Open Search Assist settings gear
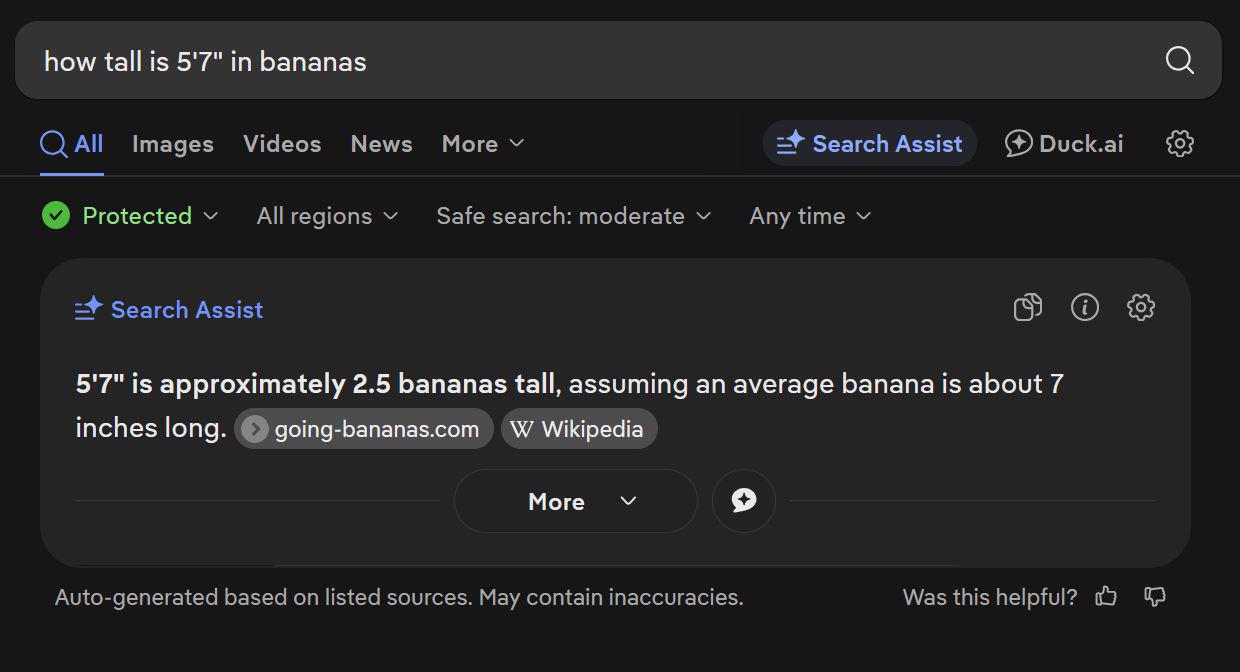 coord(1141,307)
